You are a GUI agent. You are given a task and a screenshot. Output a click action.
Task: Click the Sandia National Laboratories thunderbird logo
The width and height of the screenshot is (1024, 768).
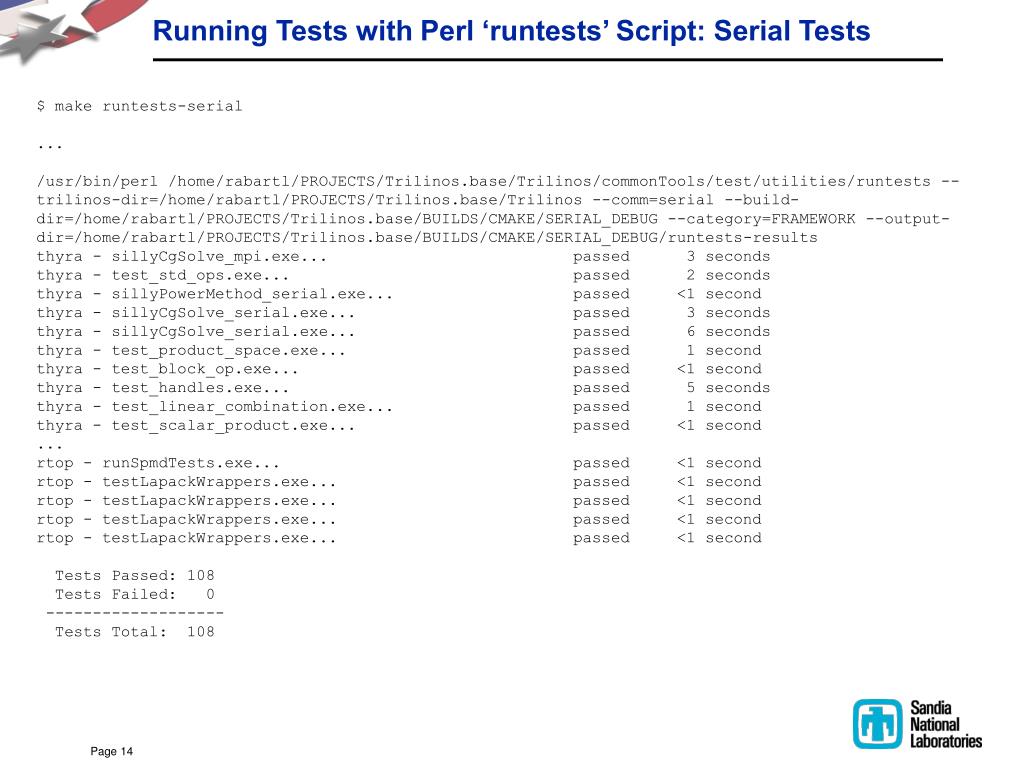[877, 724]
